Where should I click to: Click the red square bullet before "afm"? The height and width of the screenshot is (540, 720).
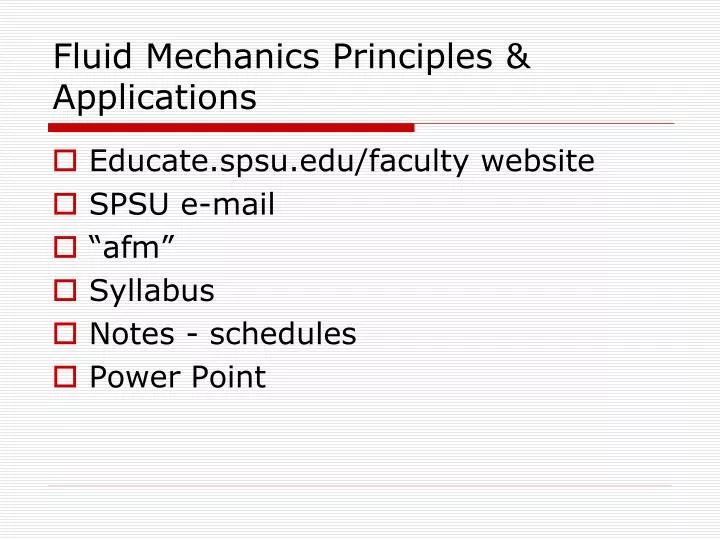coord(65,247)
